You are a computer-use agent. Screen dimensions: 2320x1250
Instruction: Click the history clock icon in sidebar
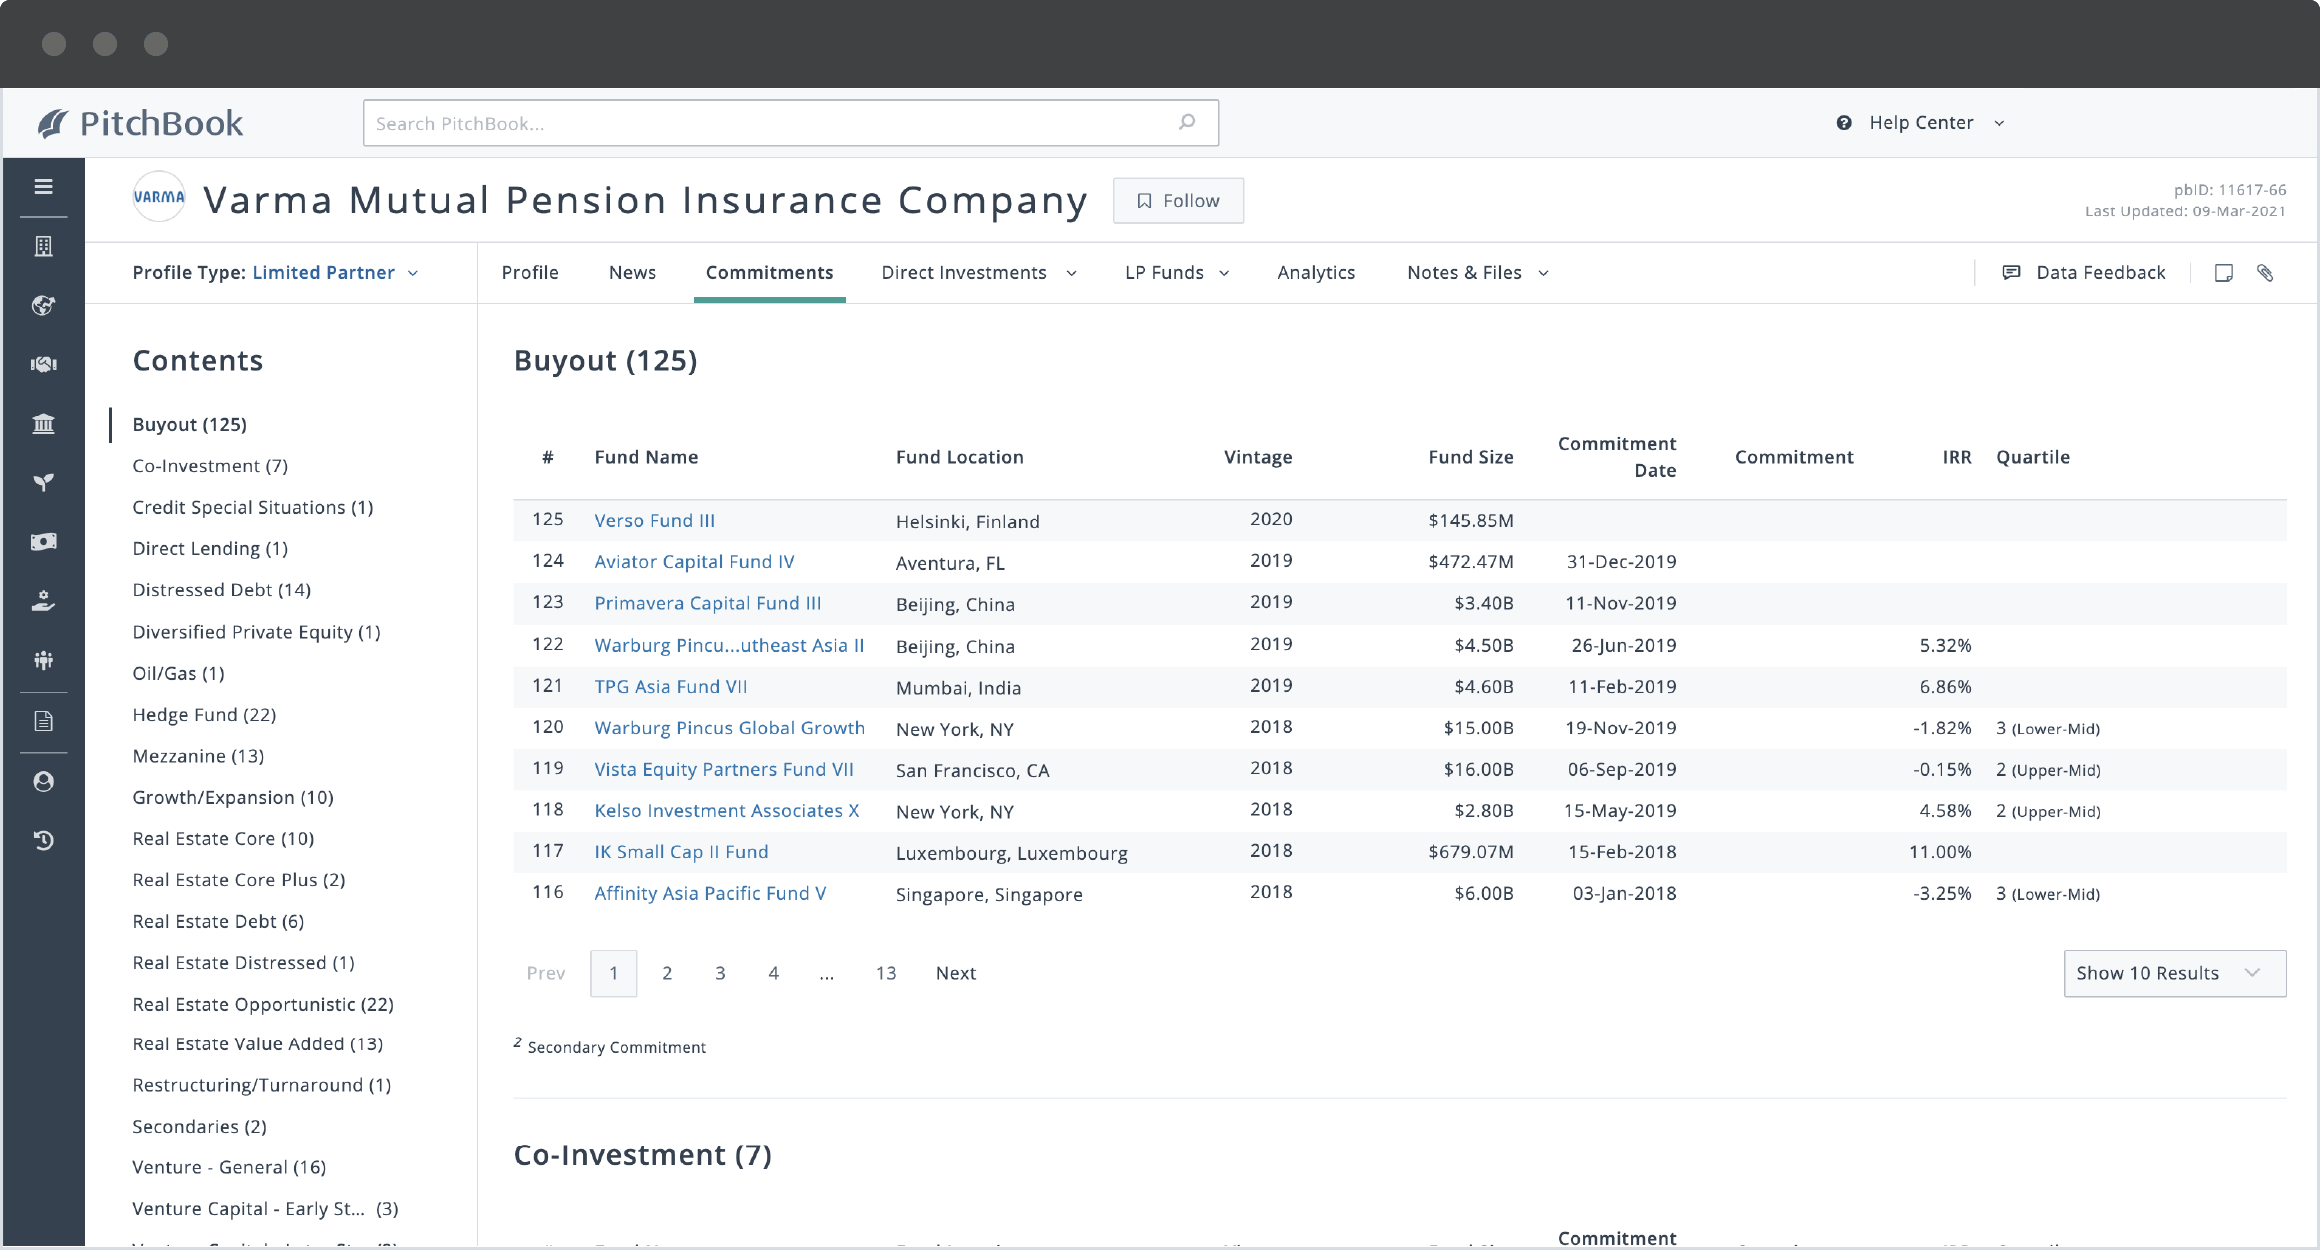tap(44, 840)
